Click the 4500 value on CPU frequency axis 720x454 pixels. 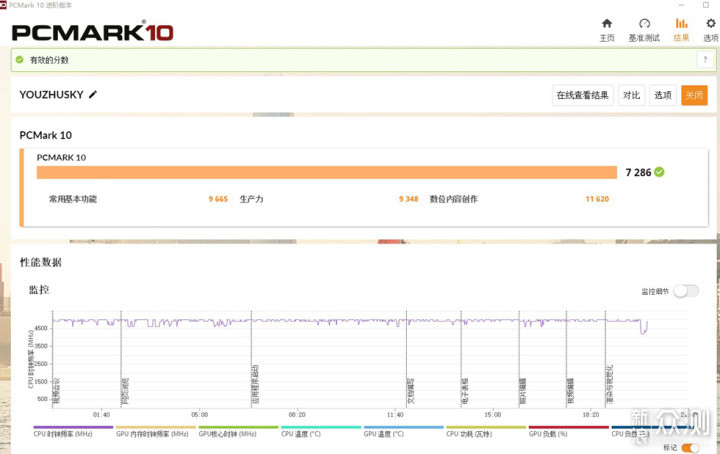pos(41,328)
